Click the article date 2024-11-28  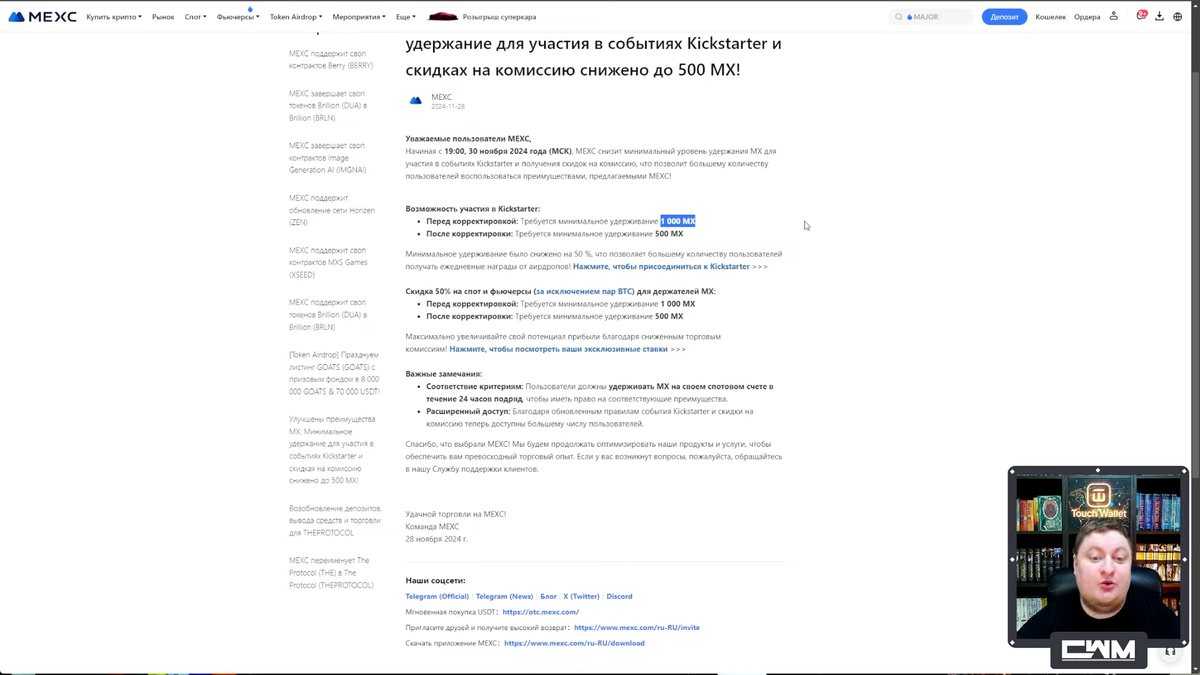(448, 106)
